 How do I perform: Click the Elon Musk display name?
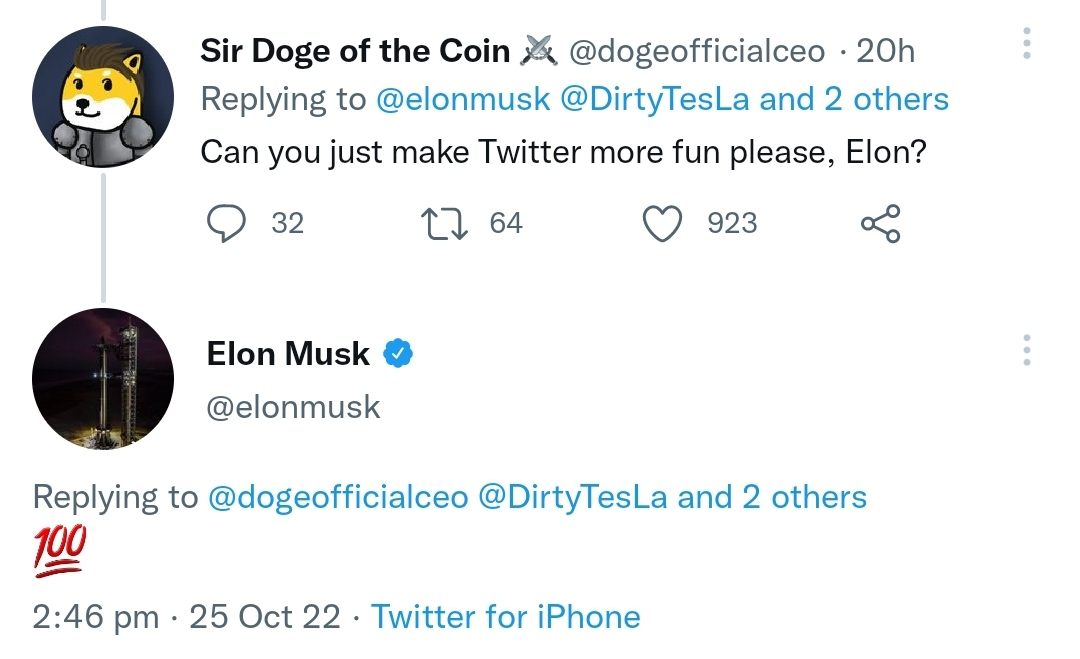point(288,353)
